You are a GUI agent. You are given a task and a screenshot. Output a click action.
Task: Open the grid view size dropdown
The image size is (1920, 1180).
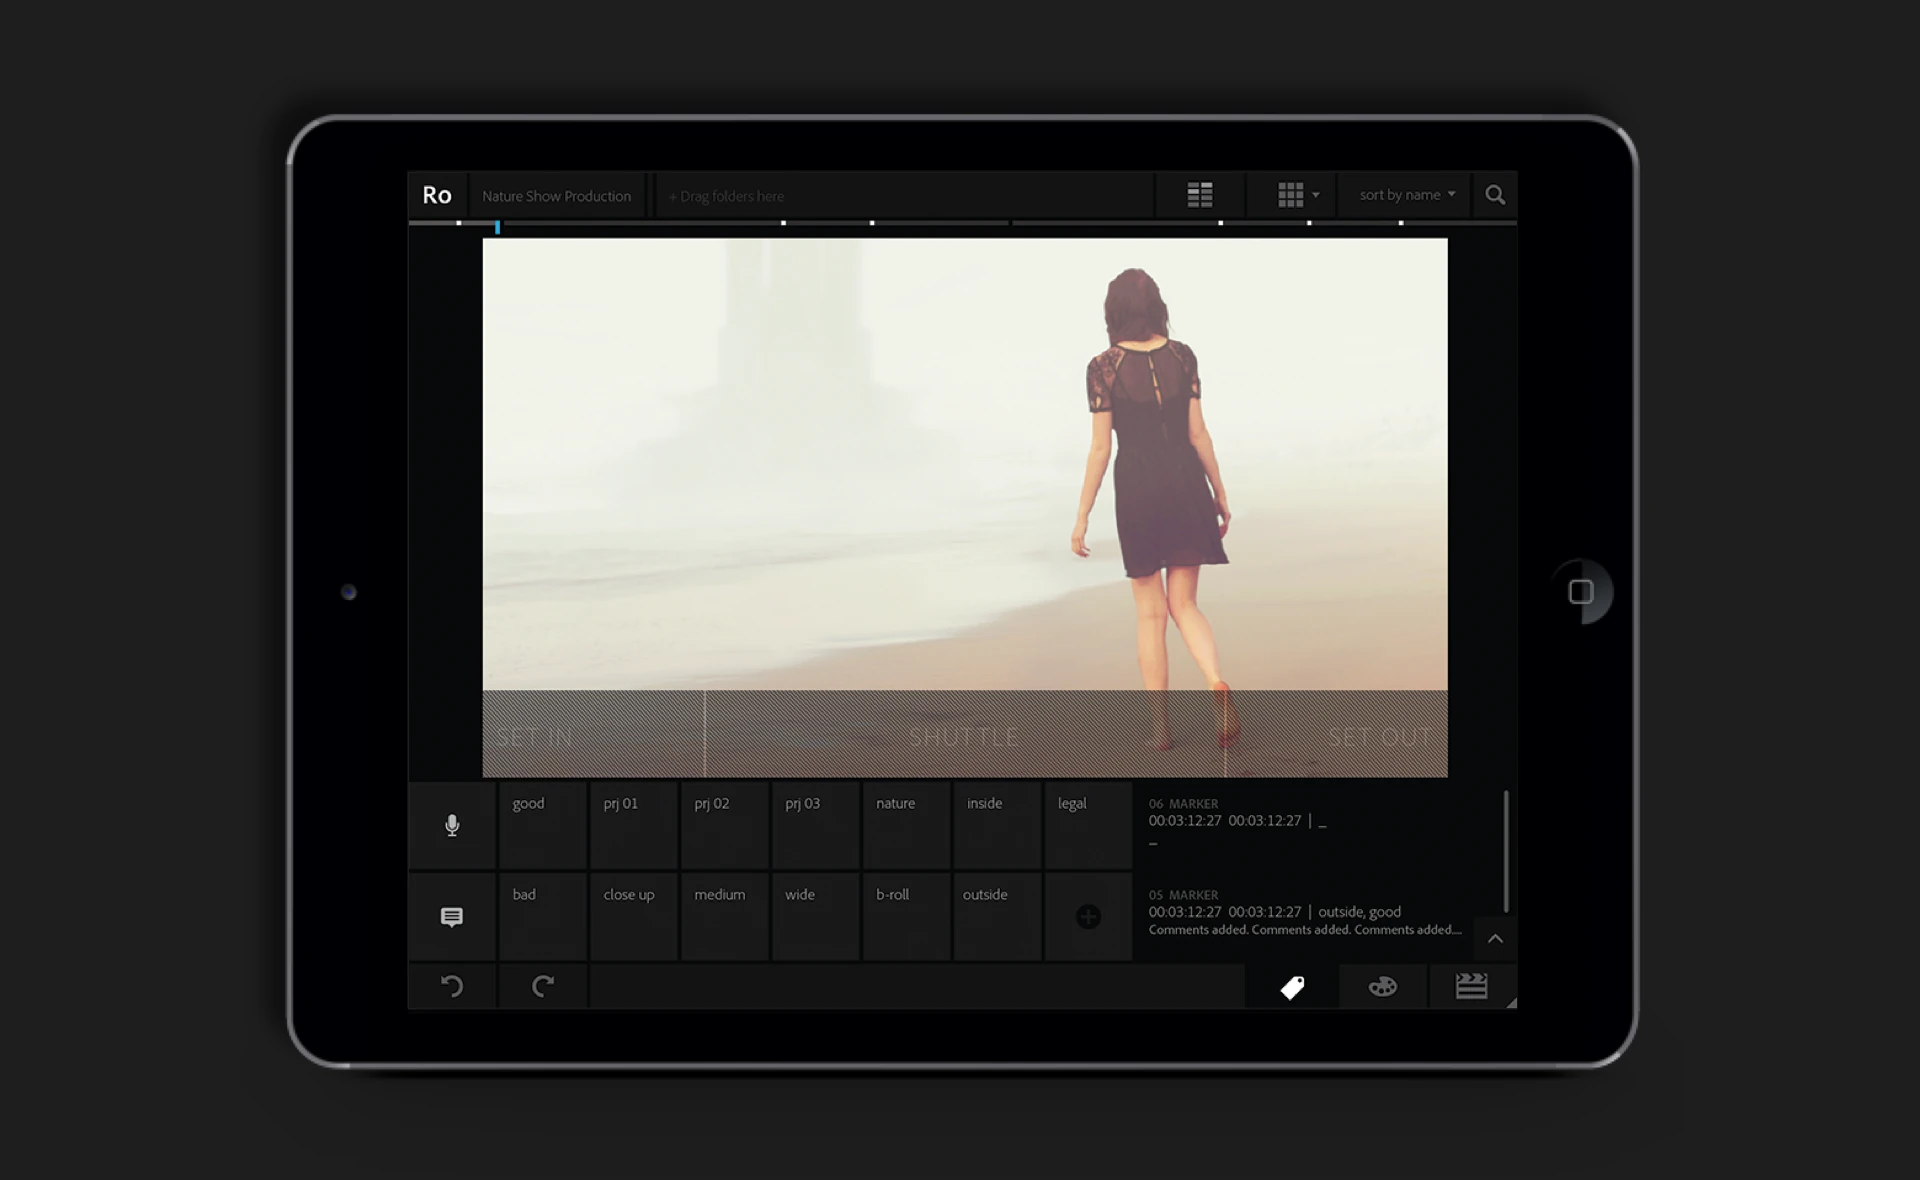pos(1298,195)
